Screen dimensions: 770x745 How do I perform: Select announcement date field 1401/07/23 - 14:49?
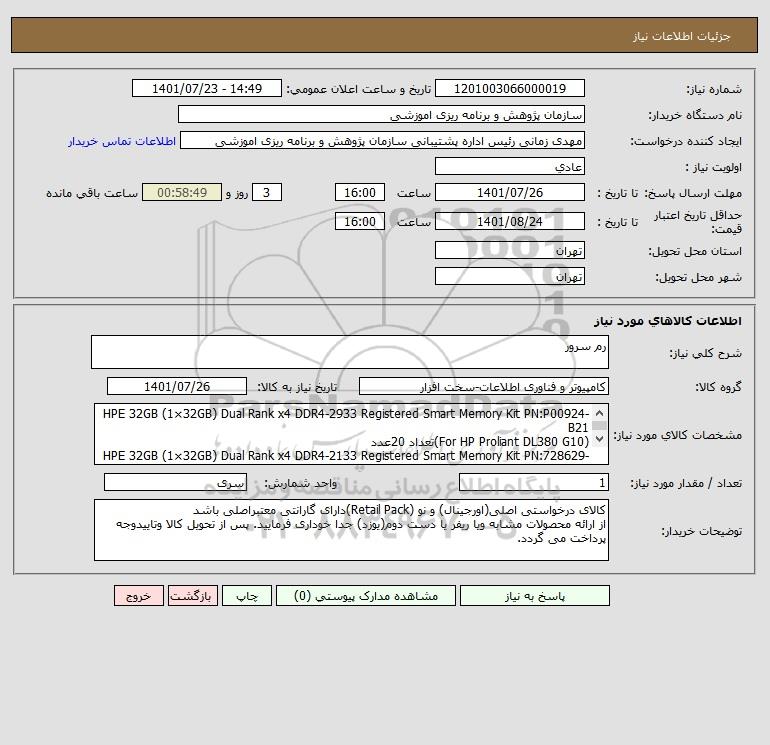[x=207, y=88]
